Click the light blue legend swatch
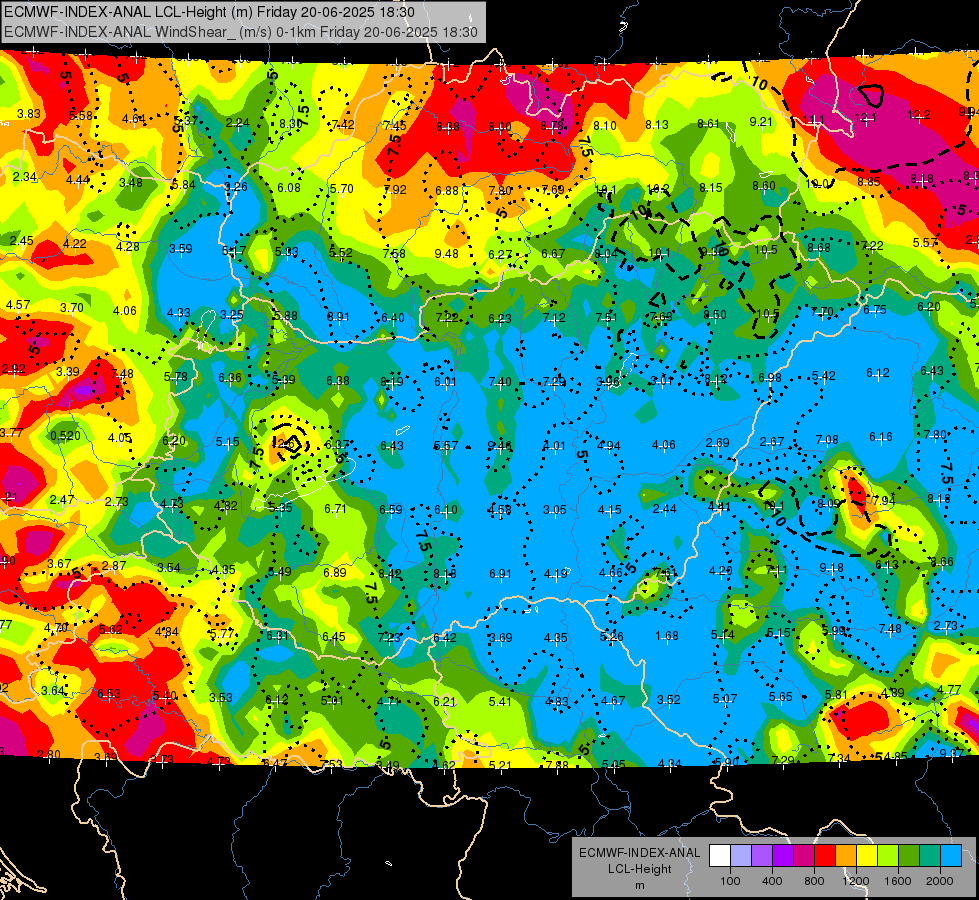Screen dimensions: 979x900 pos(951,856)
